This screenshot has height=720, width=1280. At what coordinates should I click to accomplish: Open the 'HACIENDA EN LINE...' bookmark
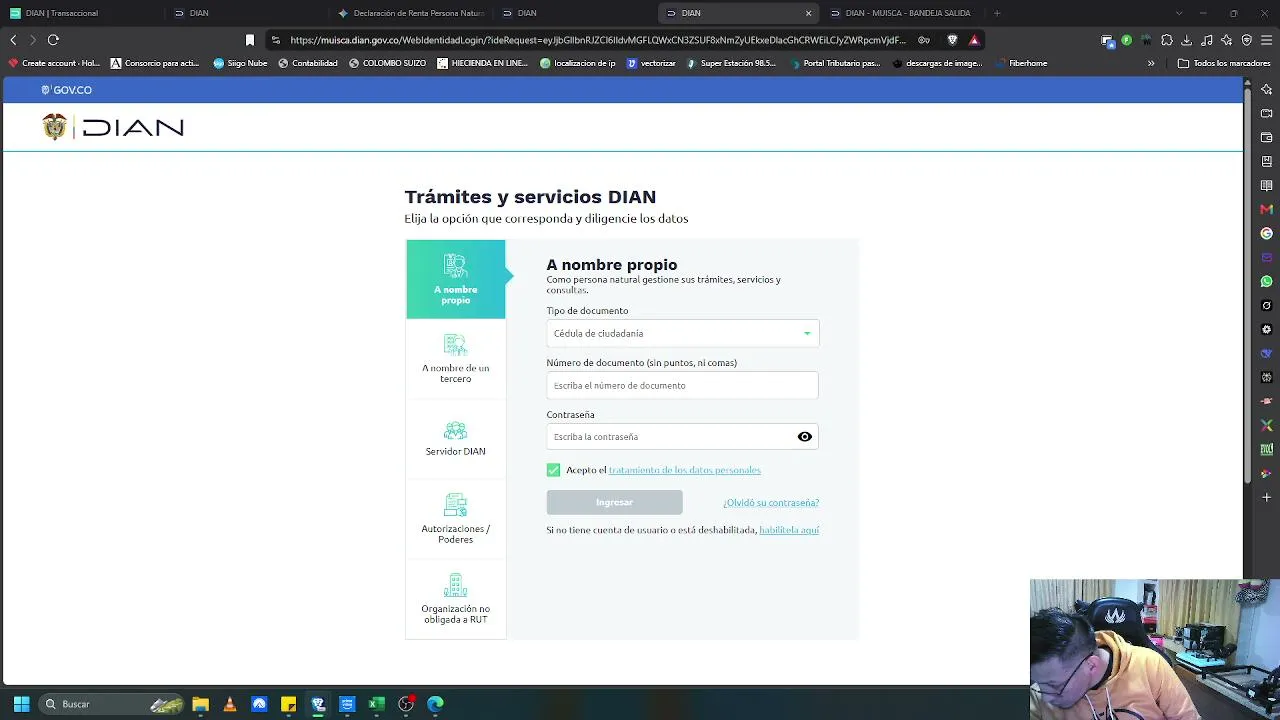(482, 63)
